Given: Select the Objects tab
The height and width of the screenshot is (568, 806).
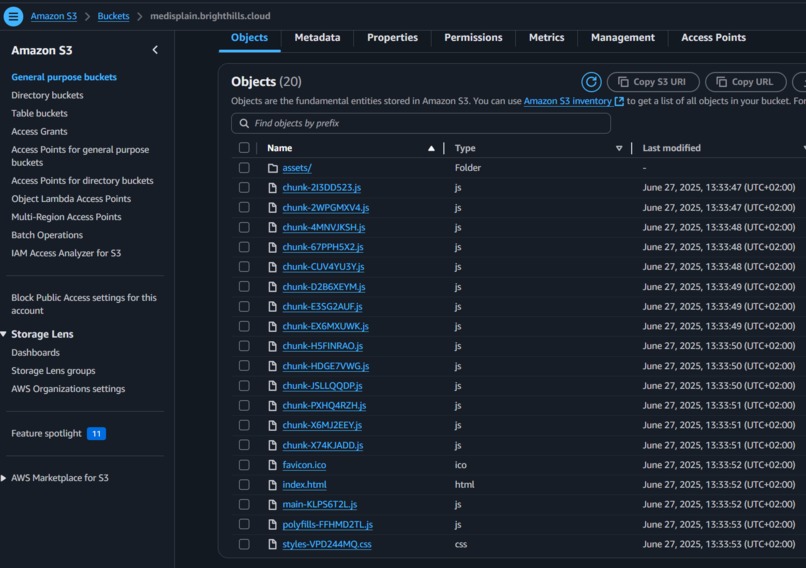Looking at the screenshot, I should click(x=249, y=38).
